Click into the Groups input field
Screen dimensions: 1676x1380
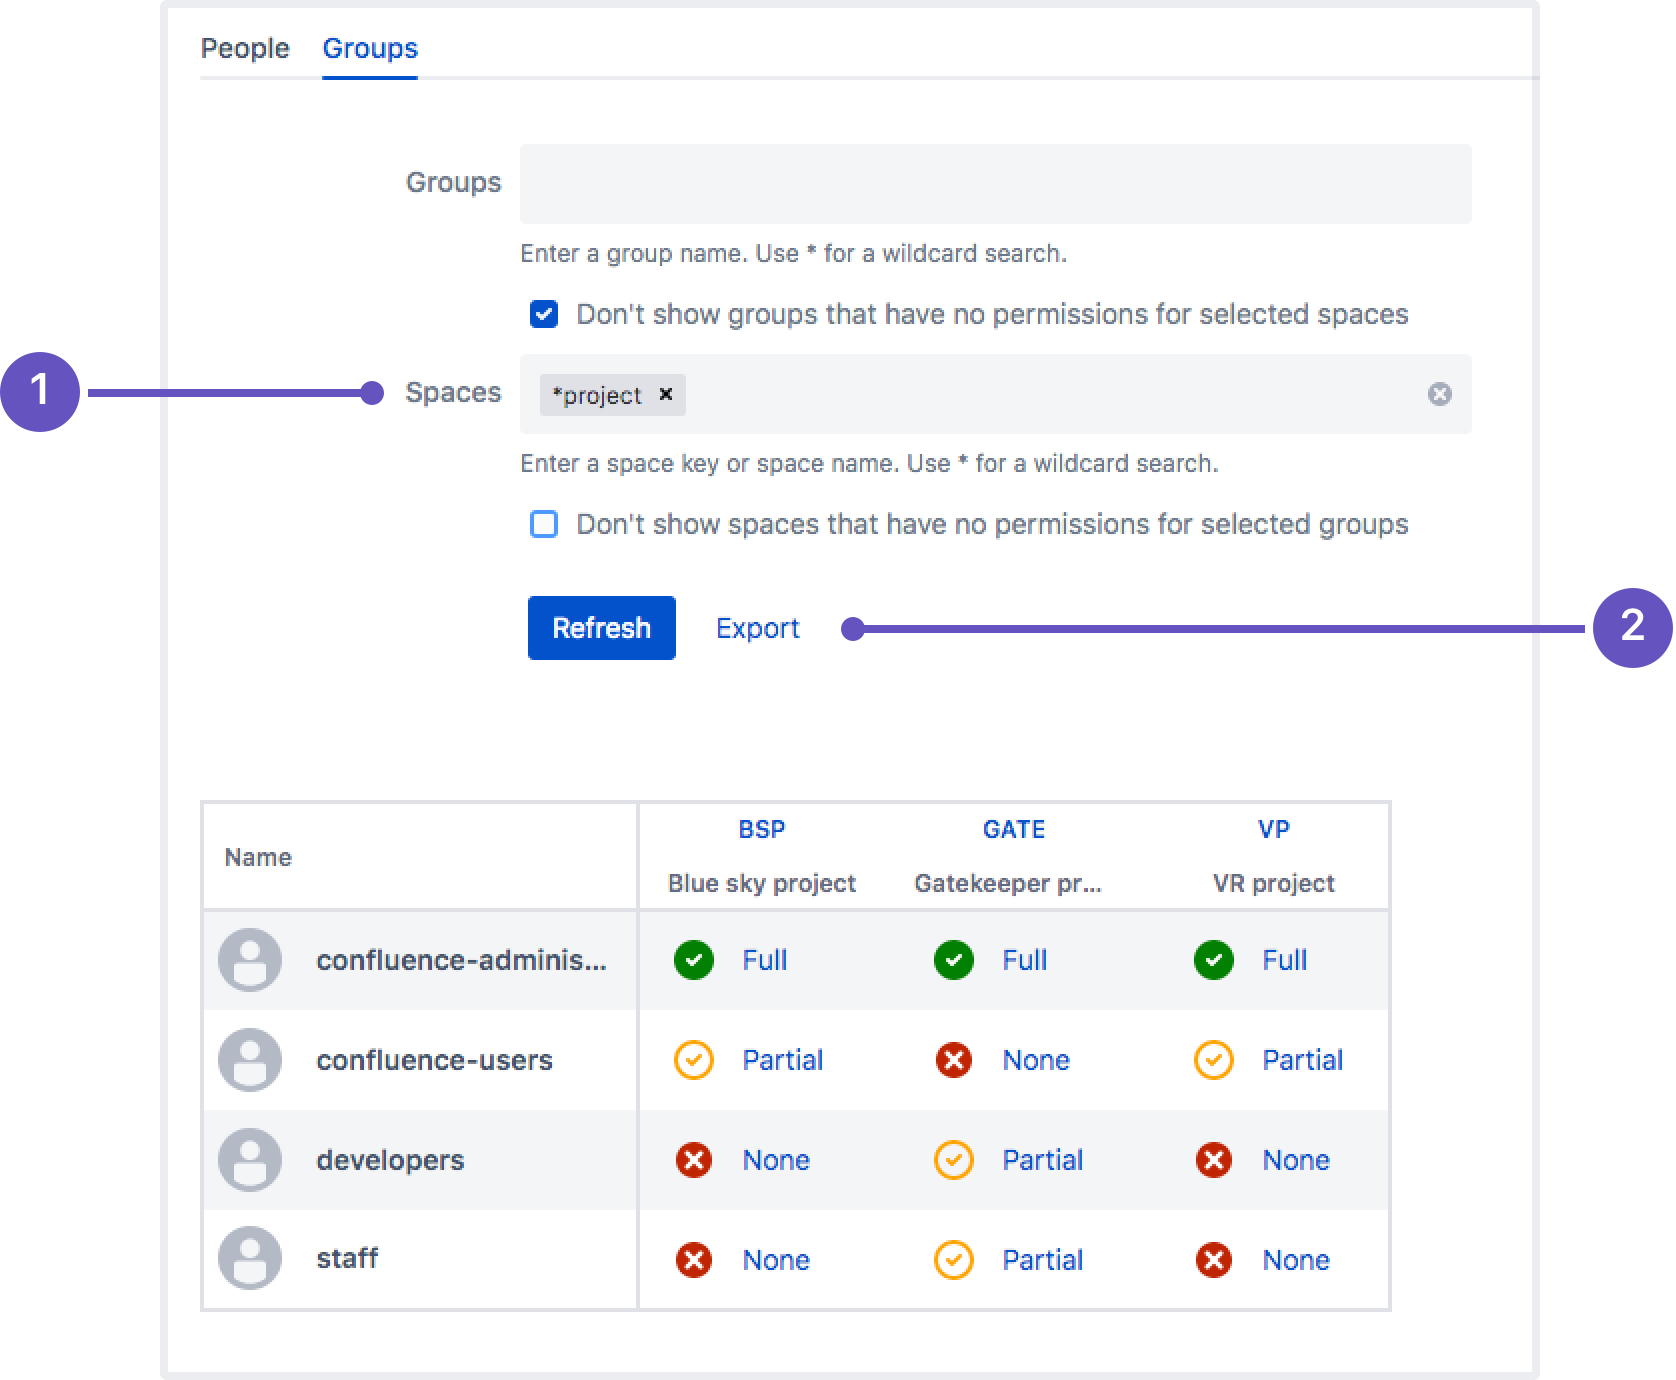pyautogui.click(x=995, y=184)
